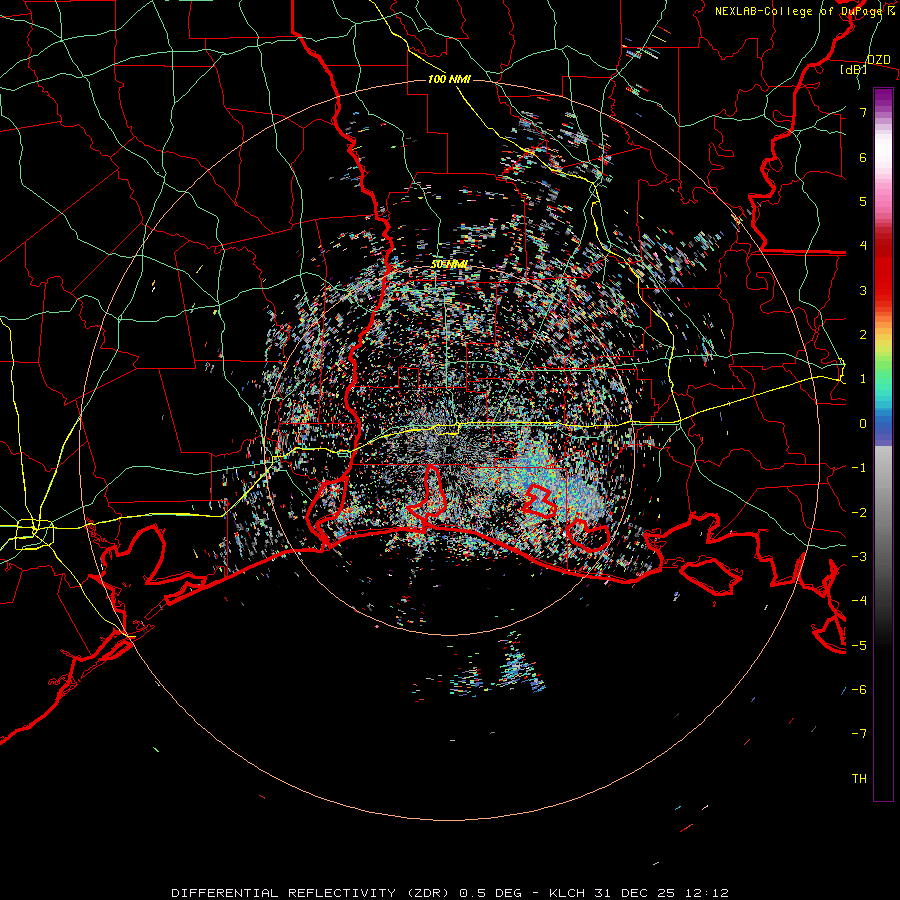Click the -1 value on the dB scale
Viewport: 900px width, 900px height.
click(859, 468)
